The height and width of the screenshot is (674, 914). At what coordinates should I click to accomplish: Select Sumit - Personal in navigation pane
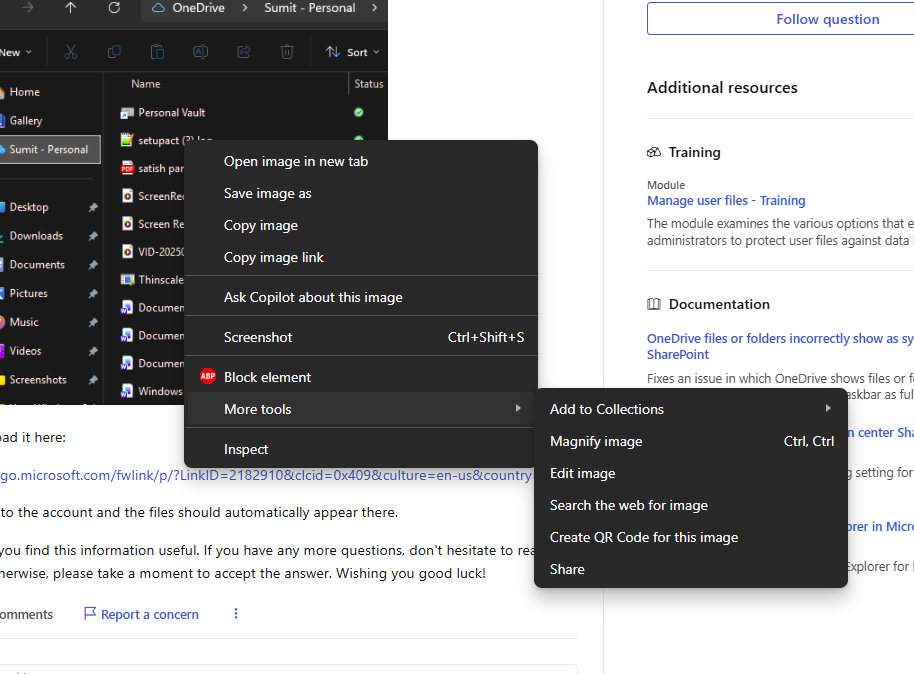point(50,149)
